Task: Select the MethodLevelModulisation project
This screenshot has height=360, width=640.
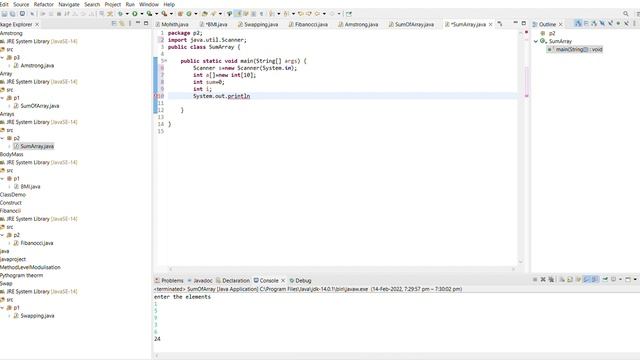Action: point(30,267)
